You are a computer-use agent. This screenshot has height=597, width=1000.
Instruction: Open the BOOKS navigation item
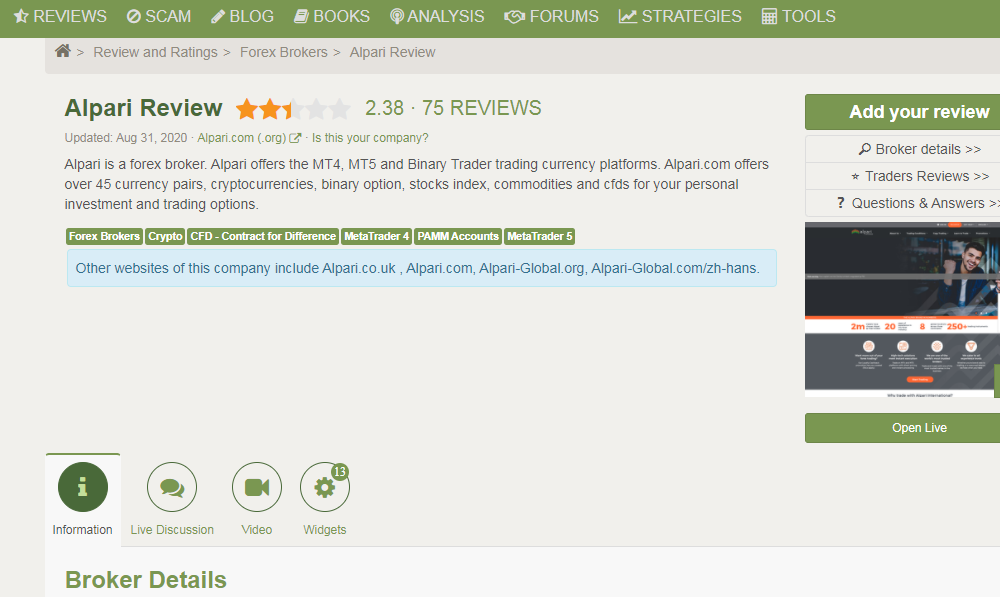tap(332, 17)
